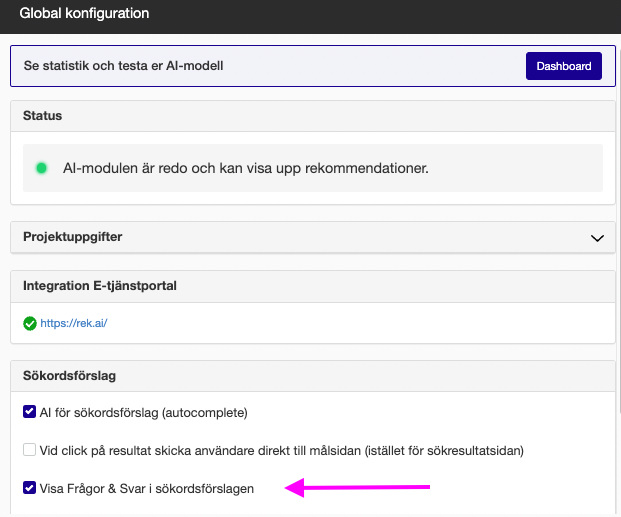Enable the Vid click på resultat checkbox
This screenshot has height=517, width=621.
coord(29,450)
